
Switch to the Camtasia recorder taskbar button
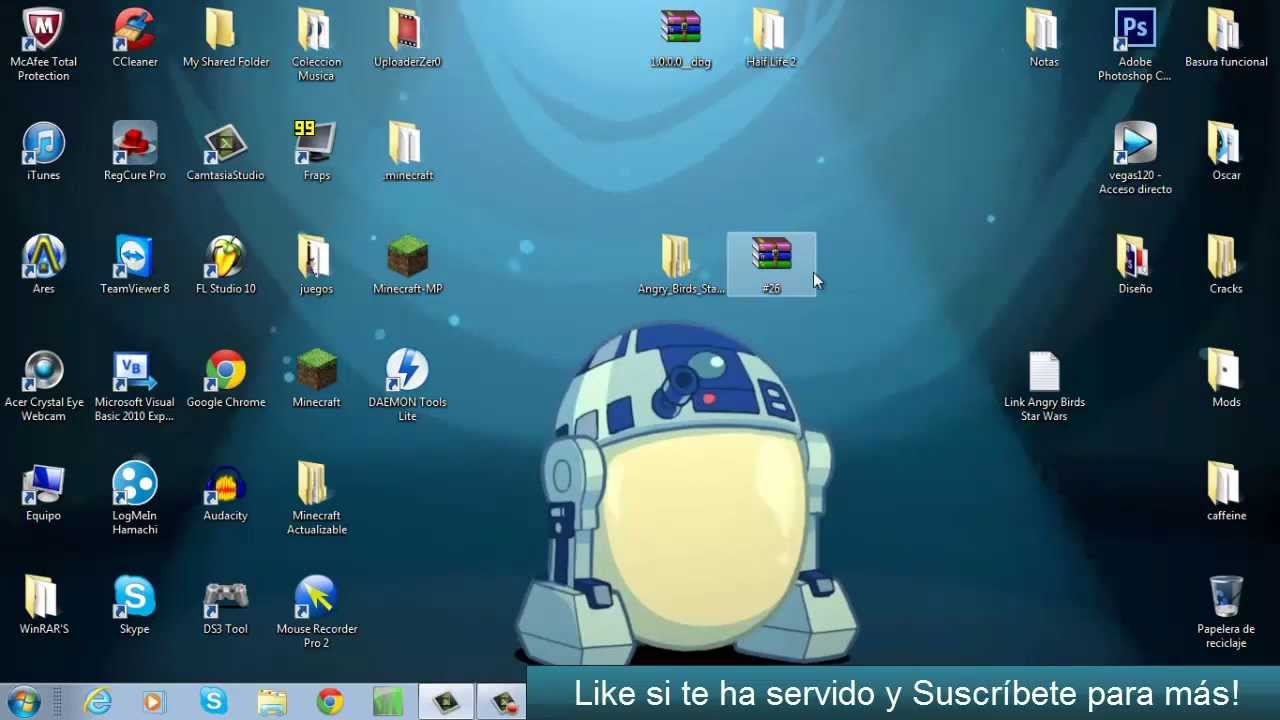[446, 702]
